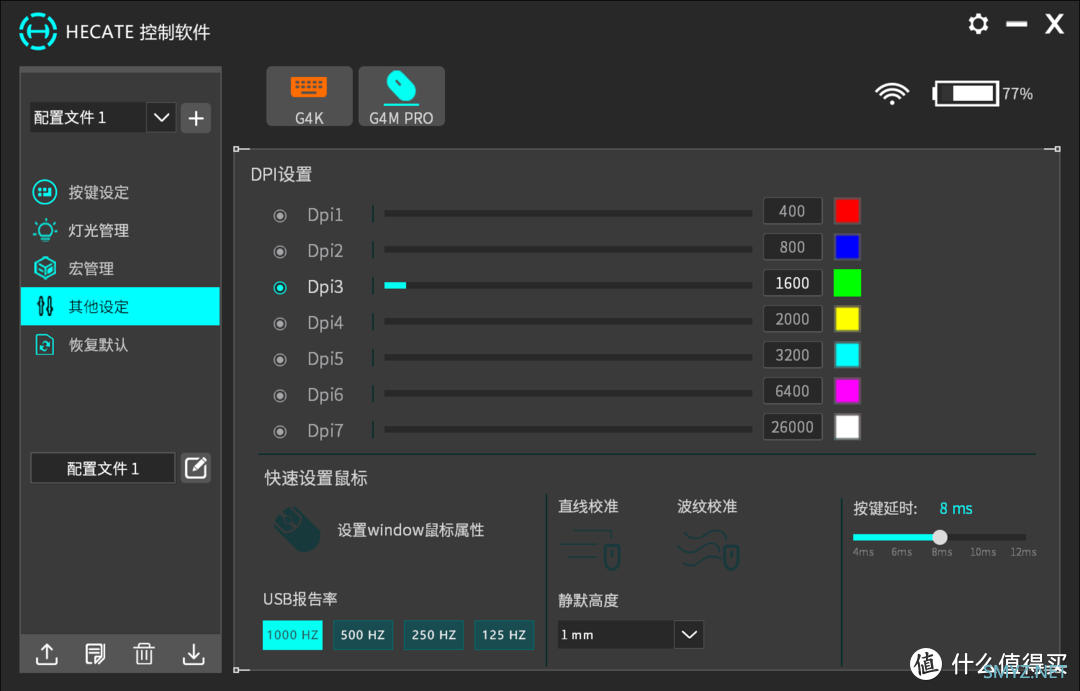Screen dimensions: 1080x691
Task: Open the green color swatch for Dpi3
Action: click(847, 283)
